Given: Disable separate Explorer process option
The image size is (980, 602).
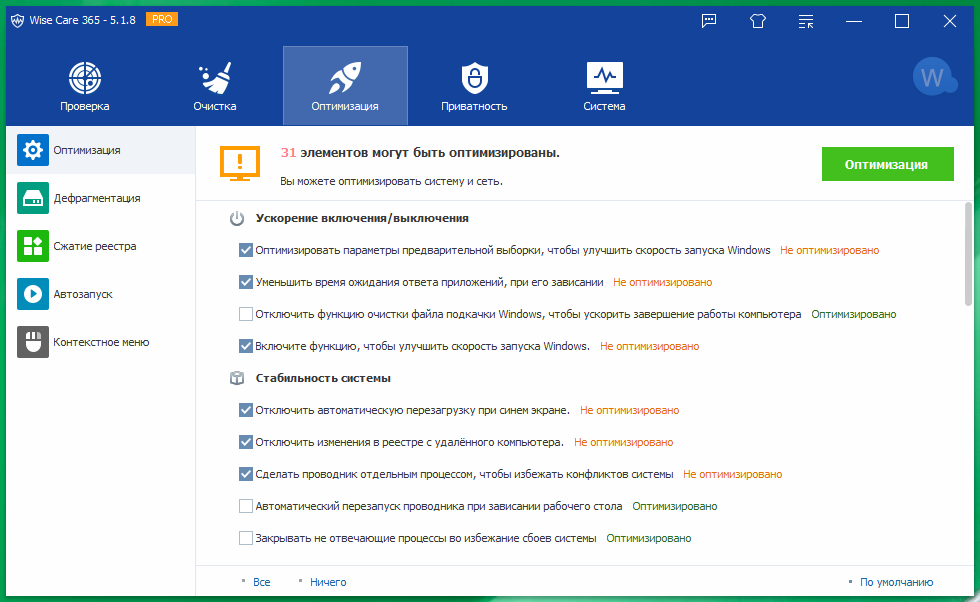Looking at the screenshot, I should tap(245, 474).
